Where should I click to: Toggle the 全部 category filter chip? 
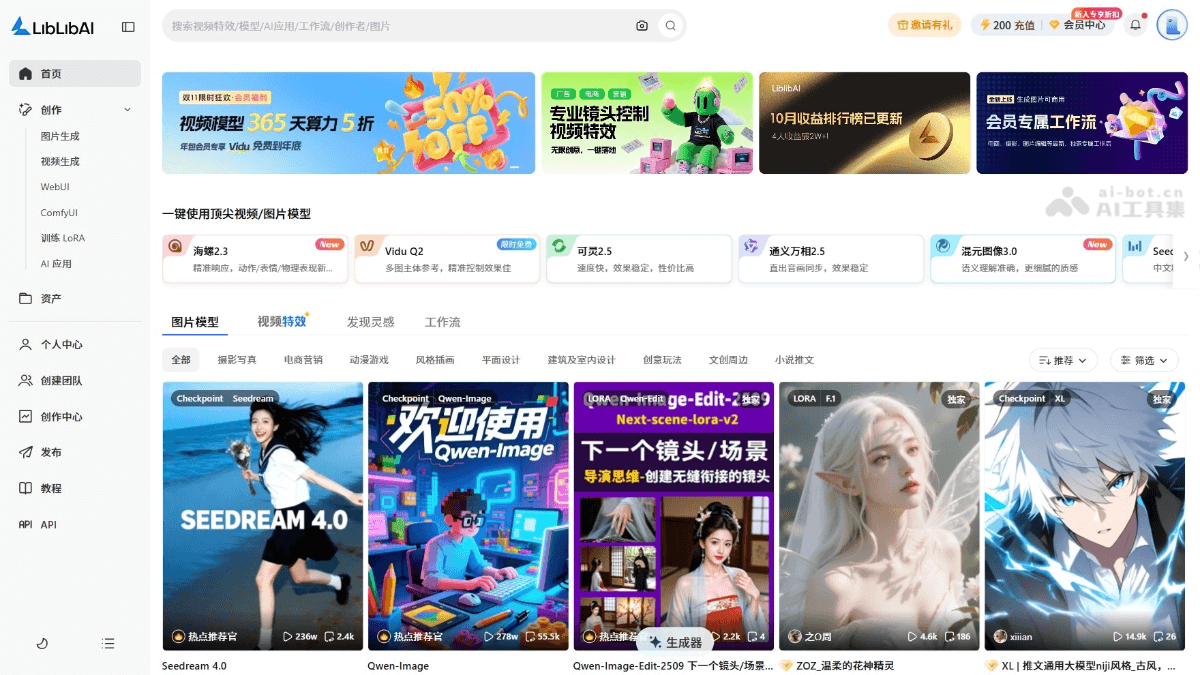point(181,358)
